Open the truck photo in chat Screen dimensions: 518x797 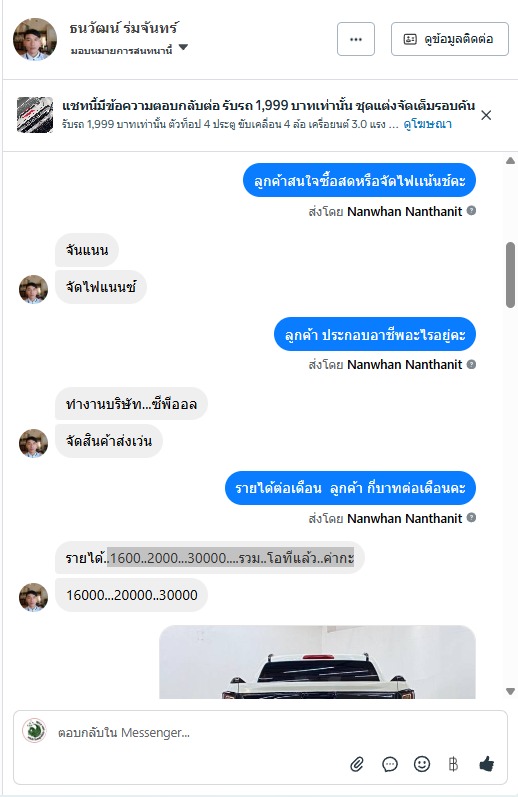click(x=317, y=662)
